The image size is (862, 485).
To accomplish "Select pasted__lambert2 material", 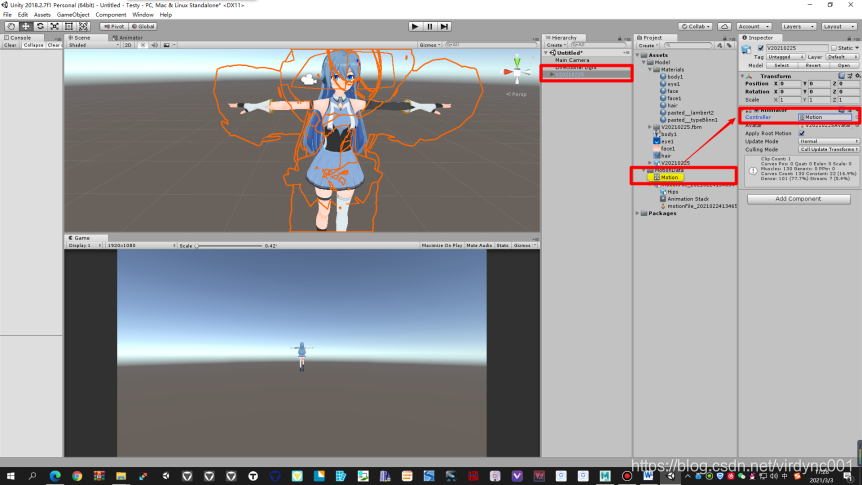I will [687, 113].
